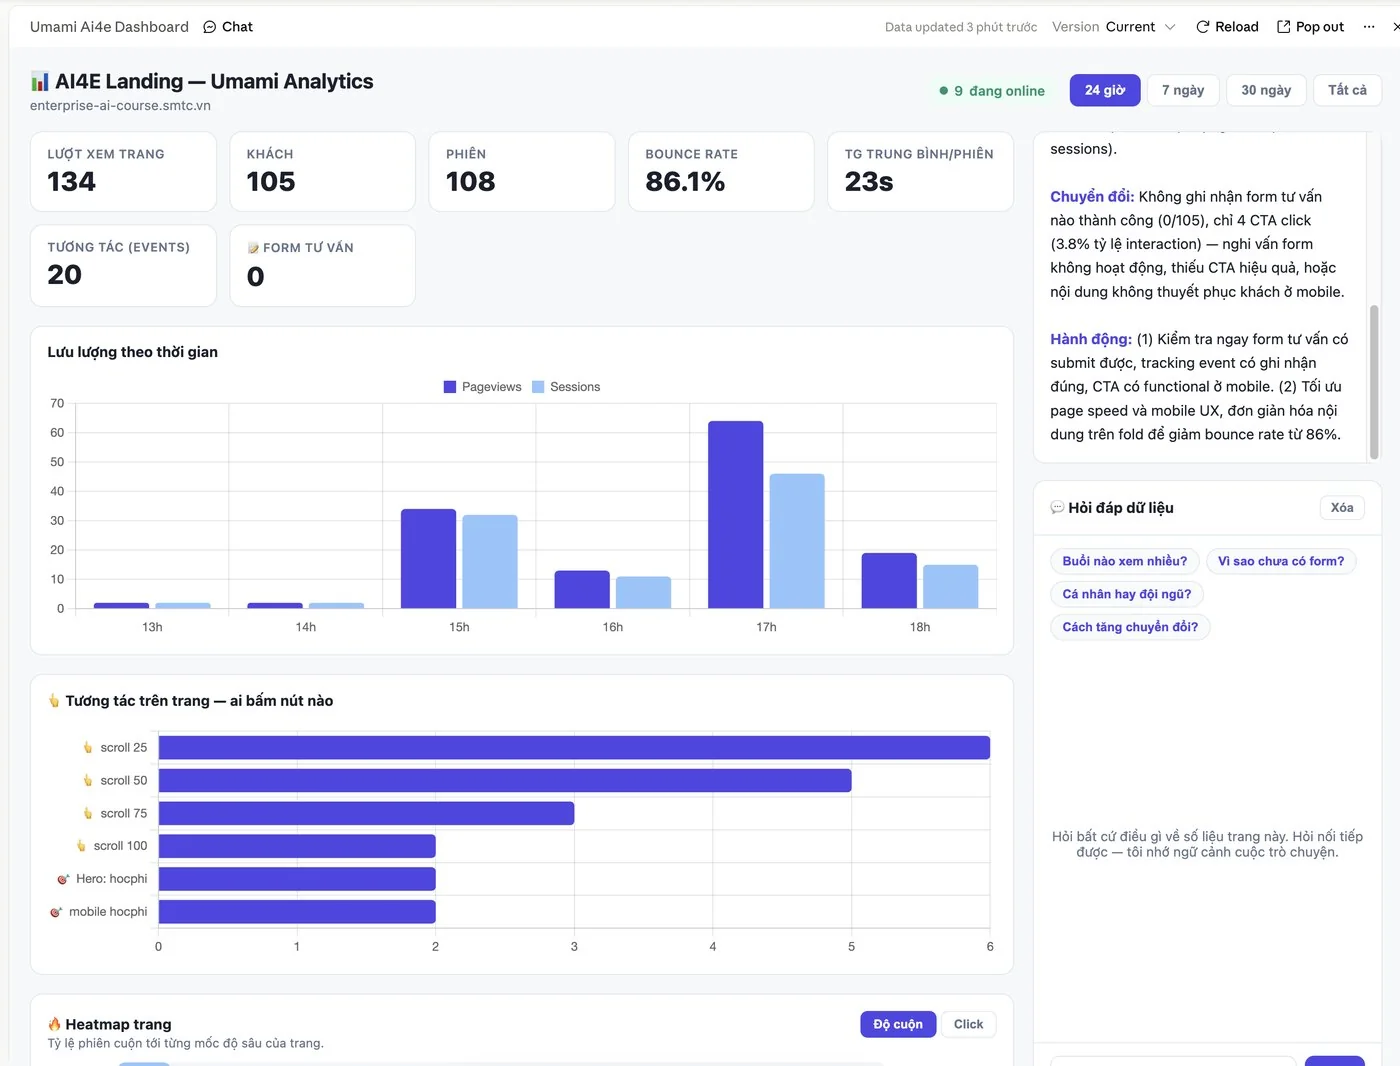Switch the range to 30 ngày
This screenshot has height=1066, width=1400.
1266,90
